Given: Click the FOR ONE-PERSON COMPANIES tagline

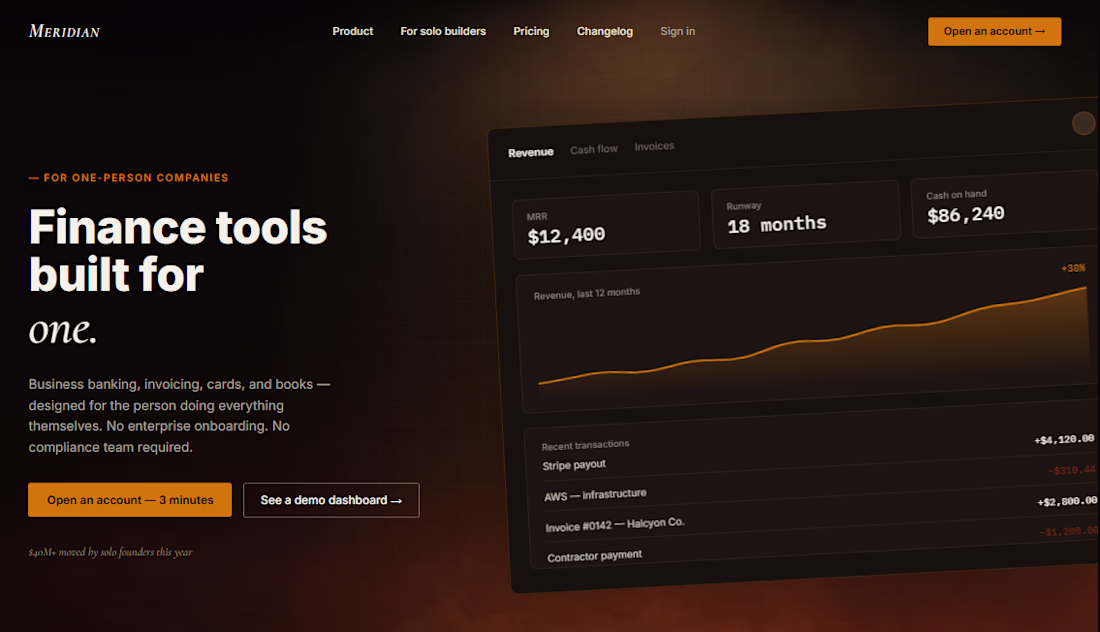Looking at the screenshot, I should click(128, 177).
